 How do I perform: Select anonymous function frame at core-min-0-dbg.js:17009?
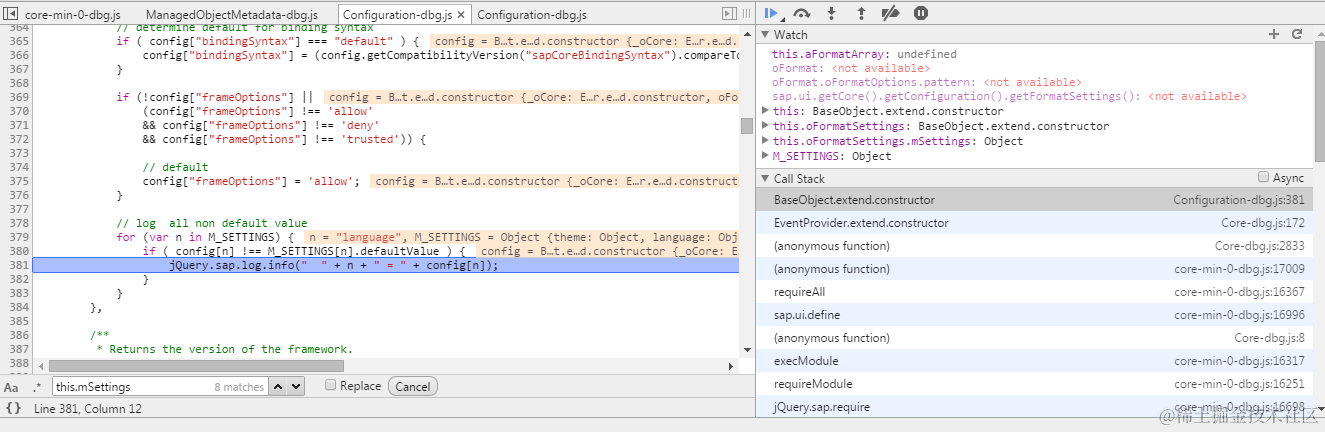coord(1034,269)
